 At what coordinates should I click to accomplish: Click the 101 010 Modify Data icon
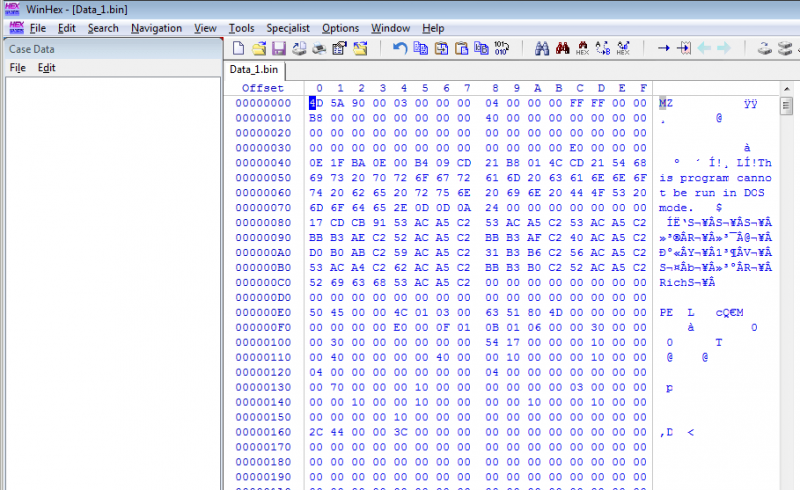[502, 48]
